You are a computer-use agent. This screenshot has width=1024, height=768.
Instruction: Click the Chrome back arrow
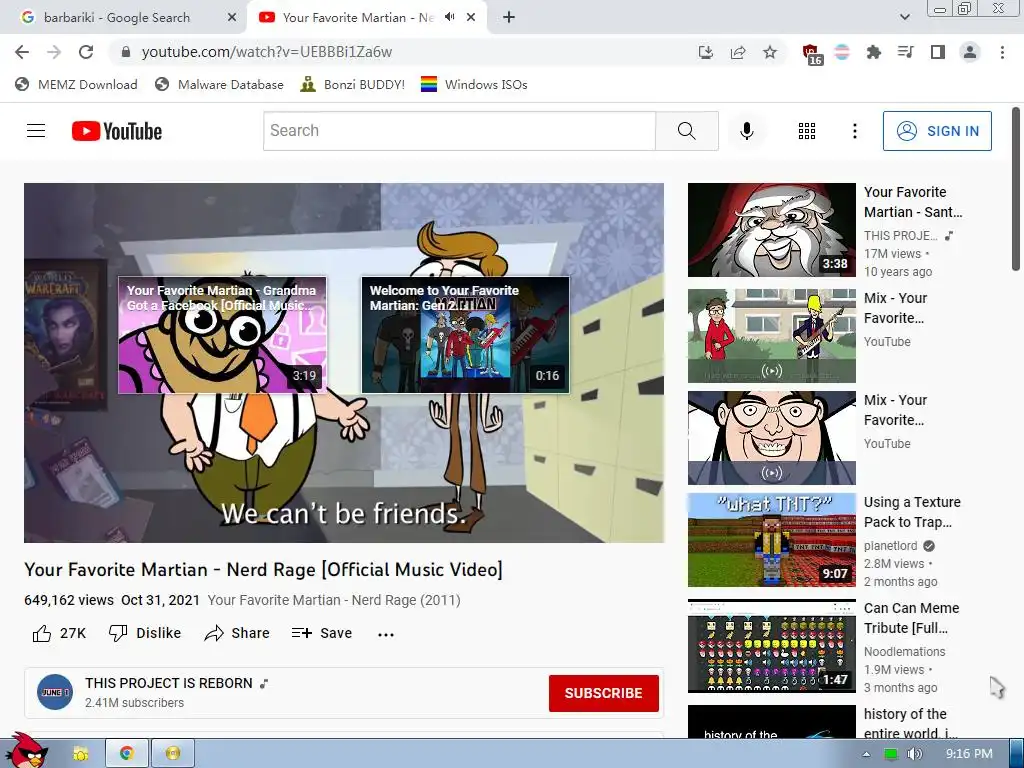click(x=22, y=52)
